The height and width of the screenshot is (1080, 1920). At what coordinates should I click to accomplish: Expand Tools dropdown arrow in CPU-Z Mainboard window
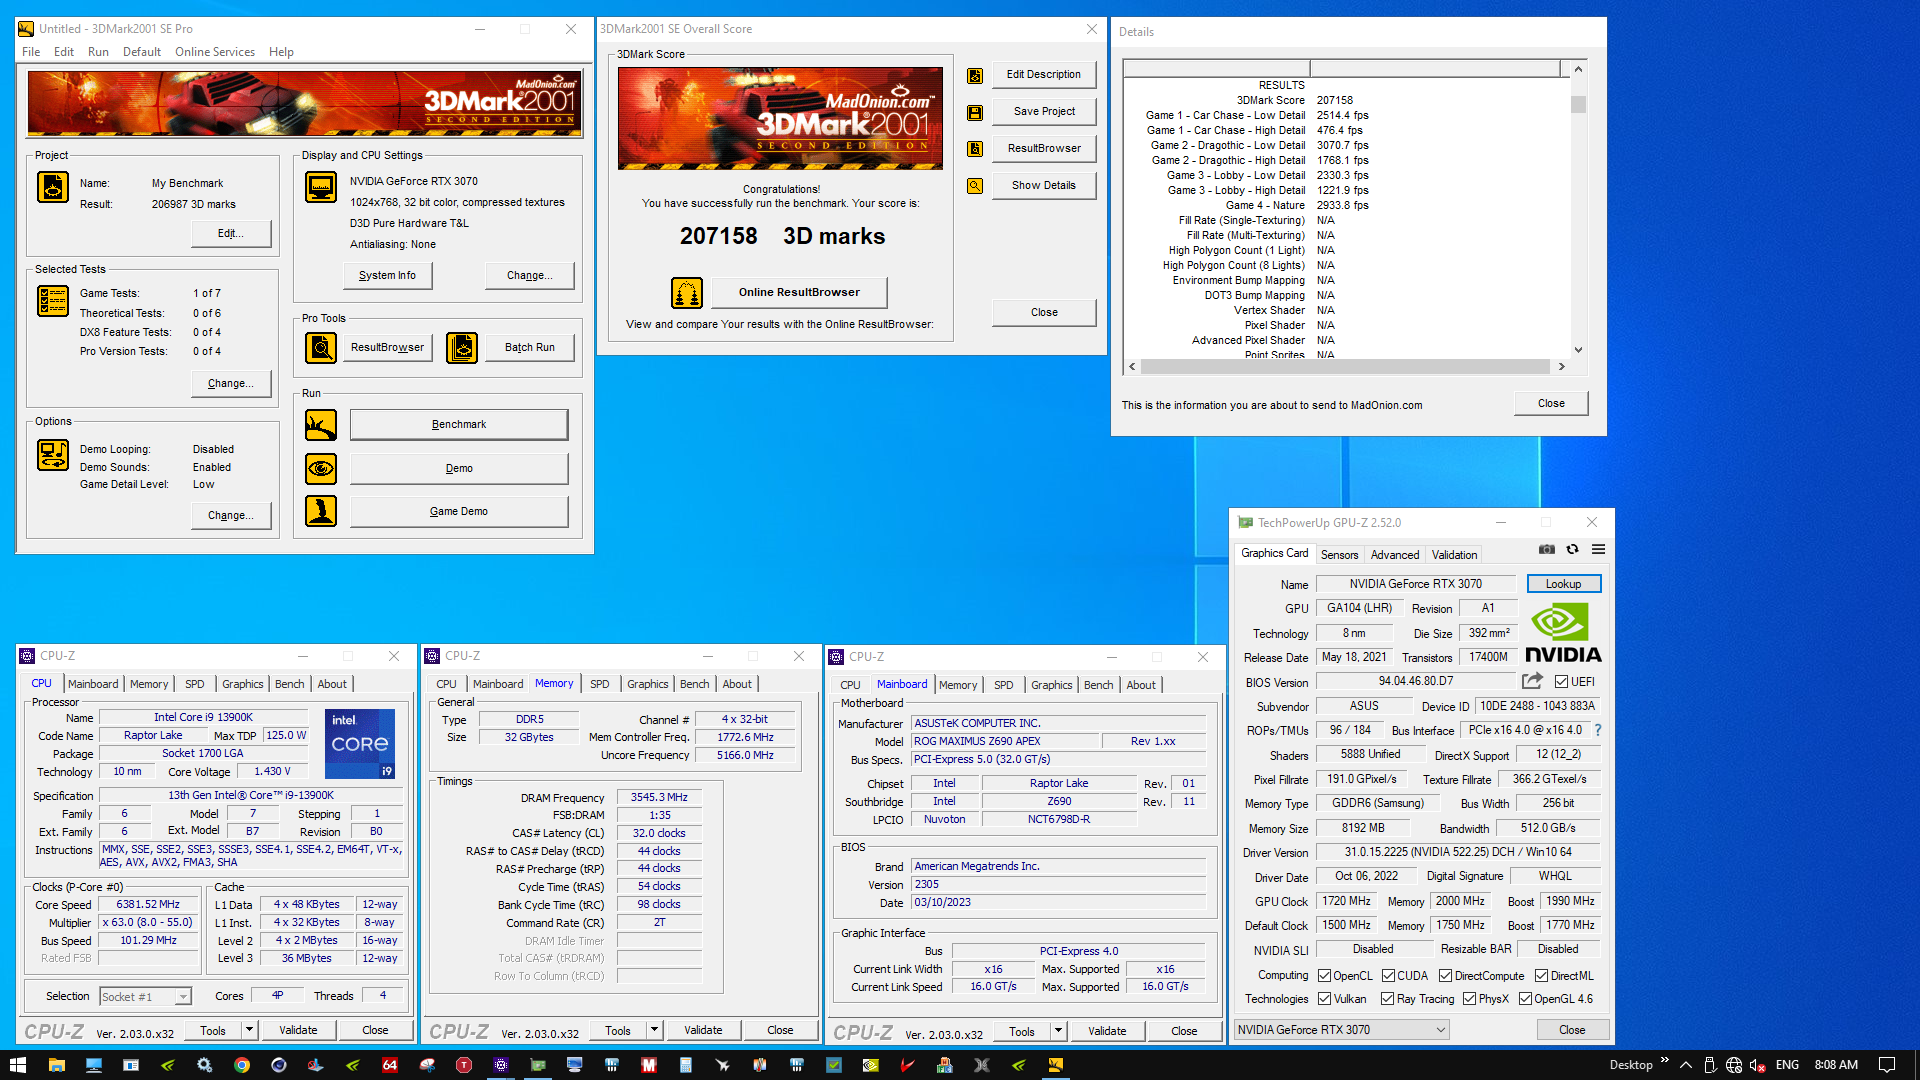pos(1058,1031)
